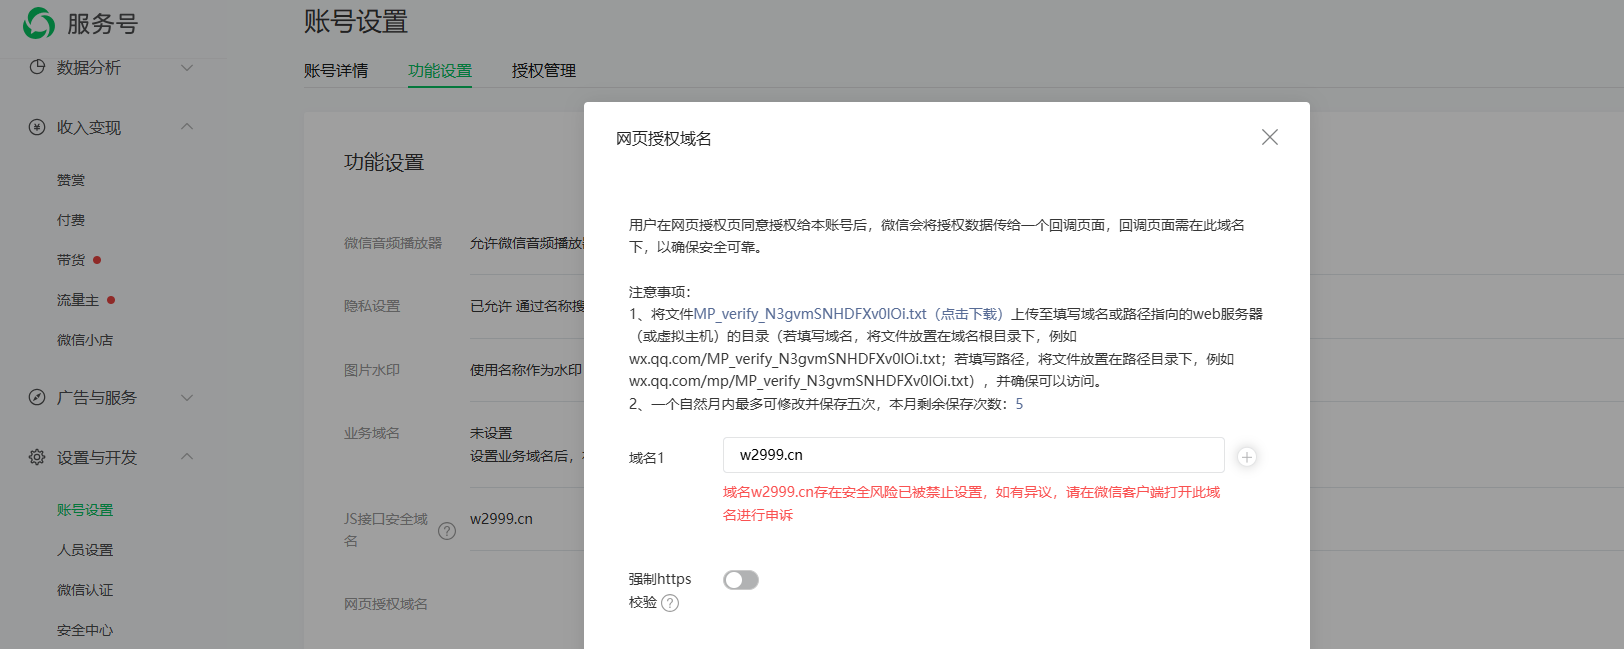Open 赞赏 in the sidebar
Image resolution: width=1624 pixels, height=649 pixels.
click(x=71, y=180)
